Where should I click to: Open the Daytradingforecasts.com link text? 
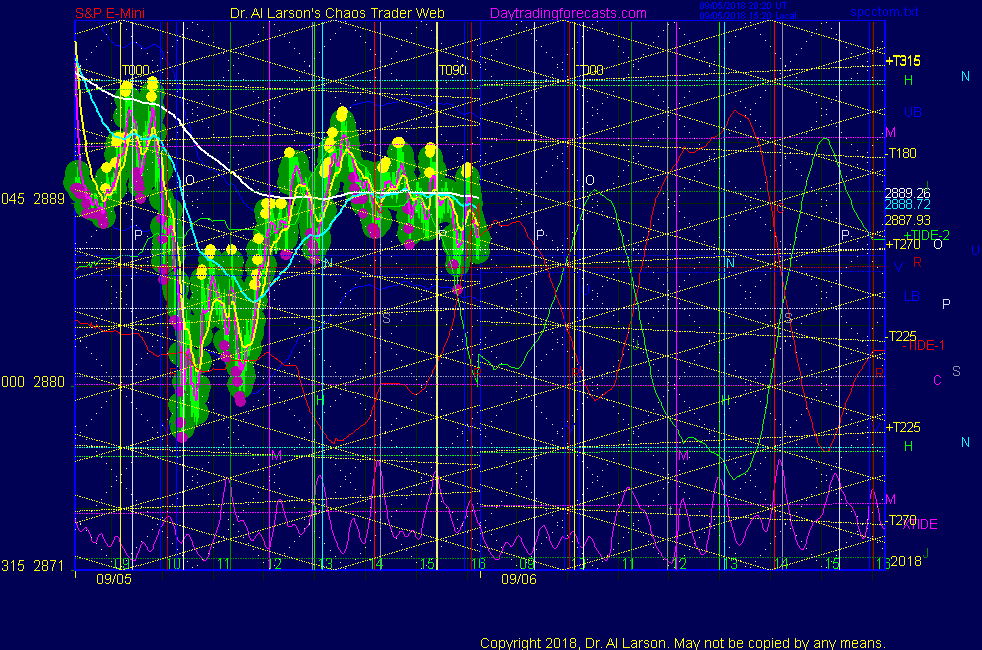568,13
